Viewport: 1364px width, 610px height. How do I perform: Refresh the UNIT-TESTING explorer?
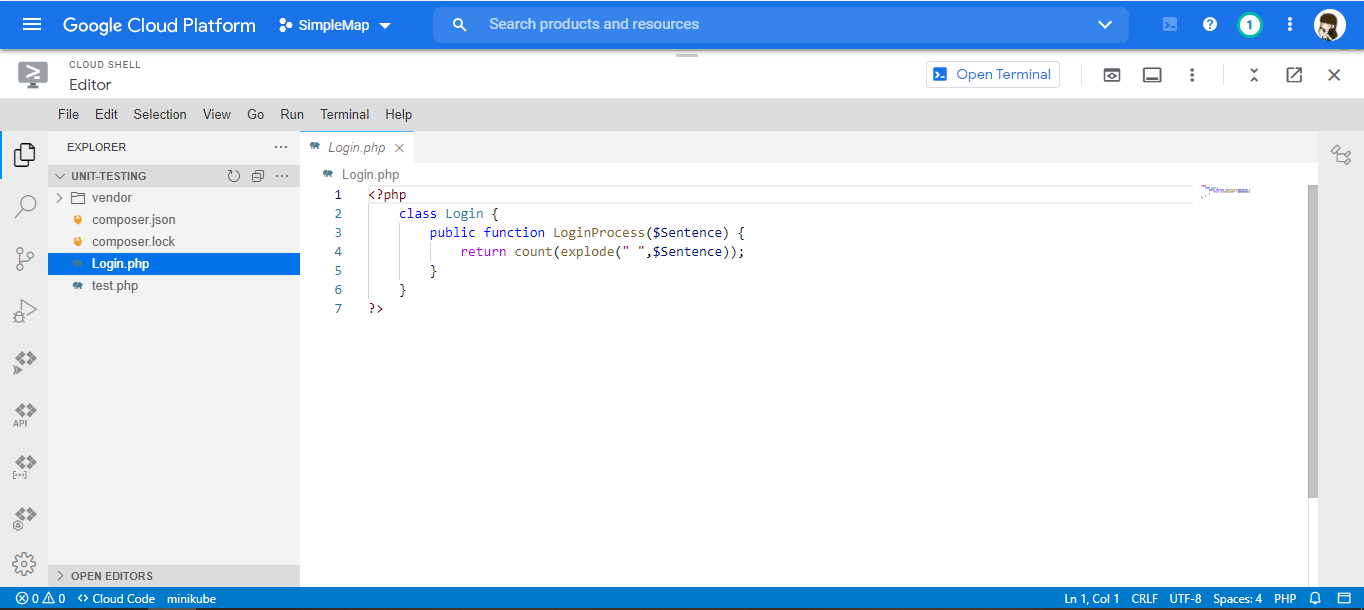coord(234,176)
